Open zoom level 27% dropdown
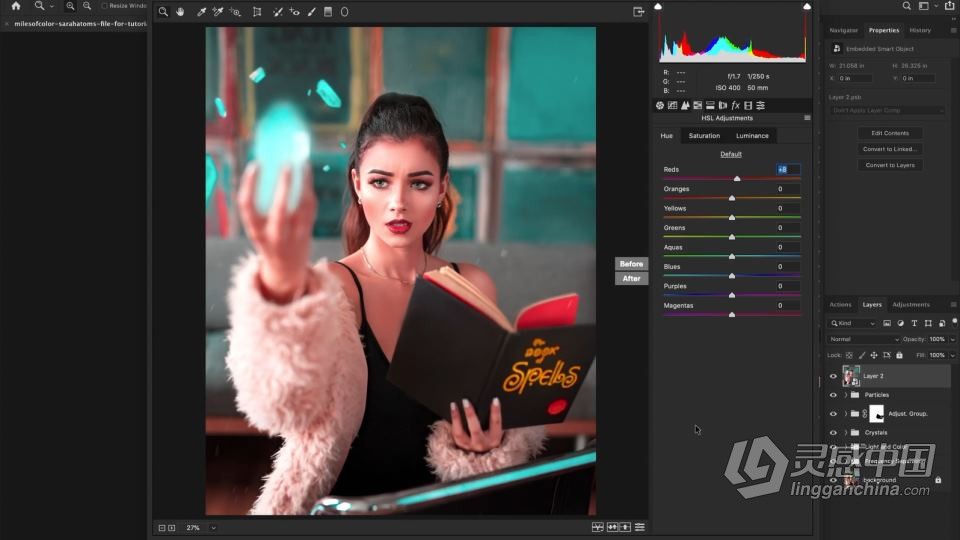 [x=213, y=528]
